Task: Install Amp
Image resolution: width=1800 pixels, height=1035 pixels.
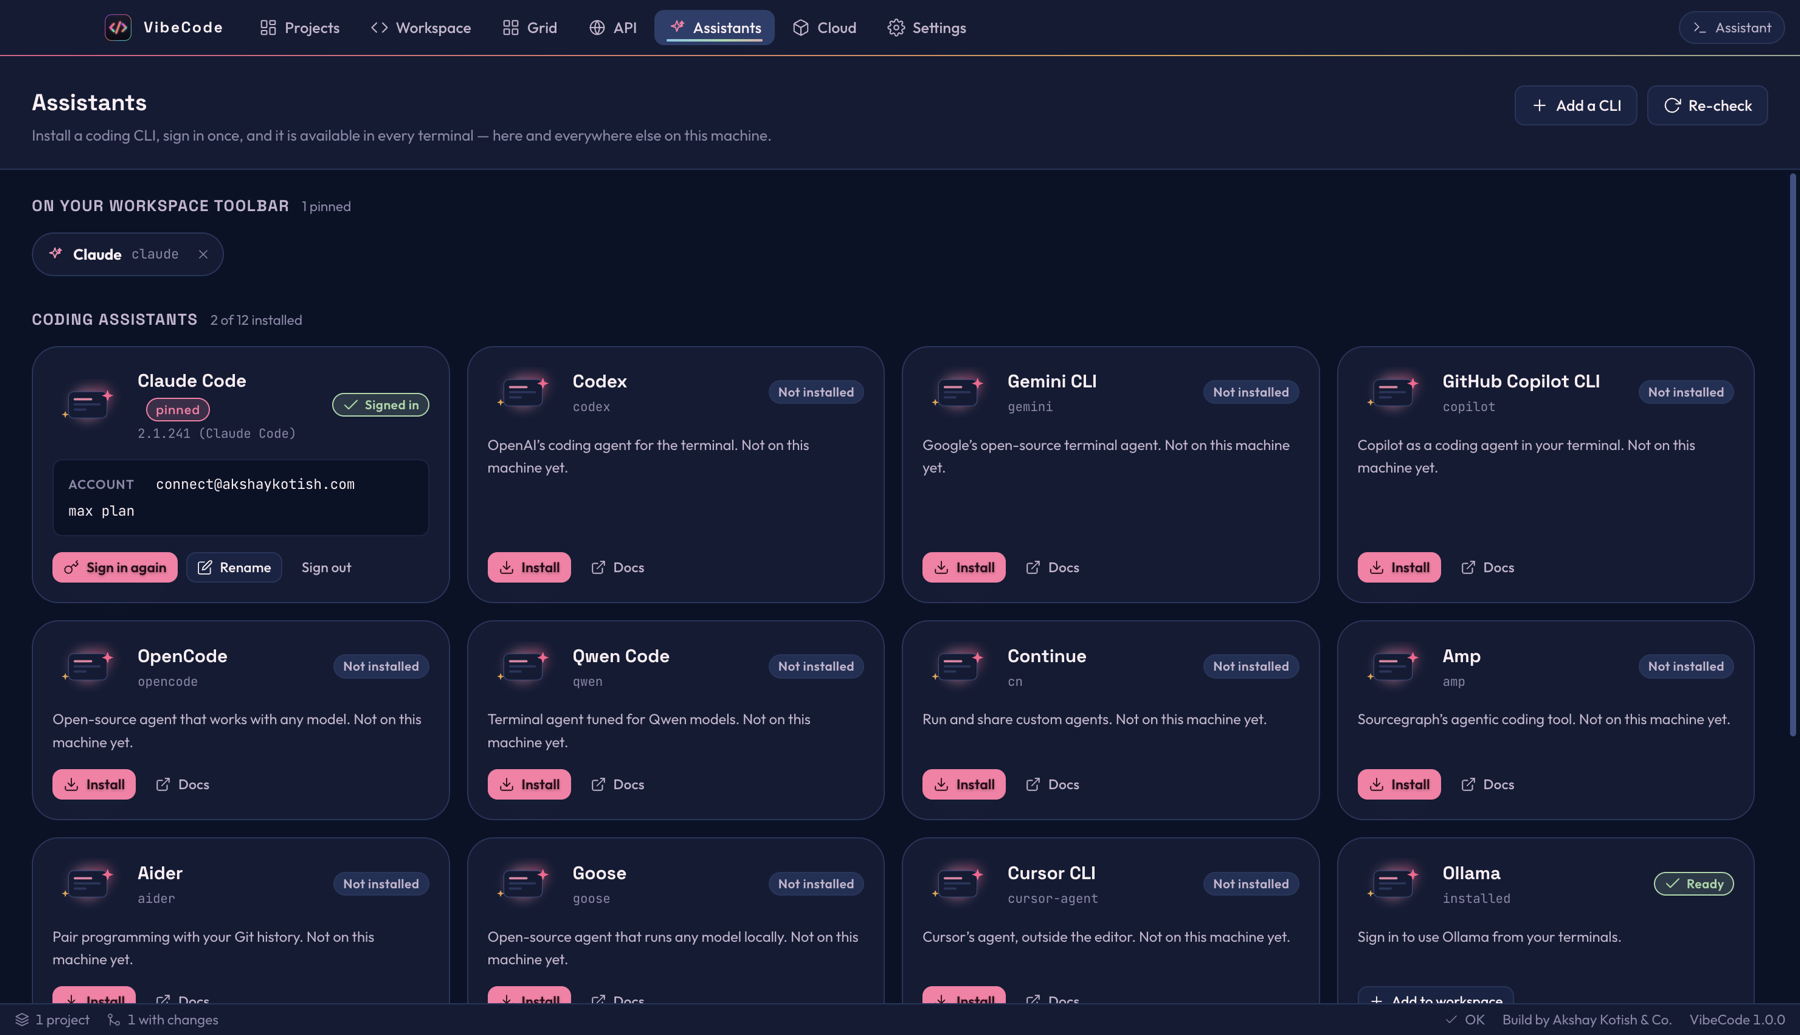Action: tap(1399, 784)
